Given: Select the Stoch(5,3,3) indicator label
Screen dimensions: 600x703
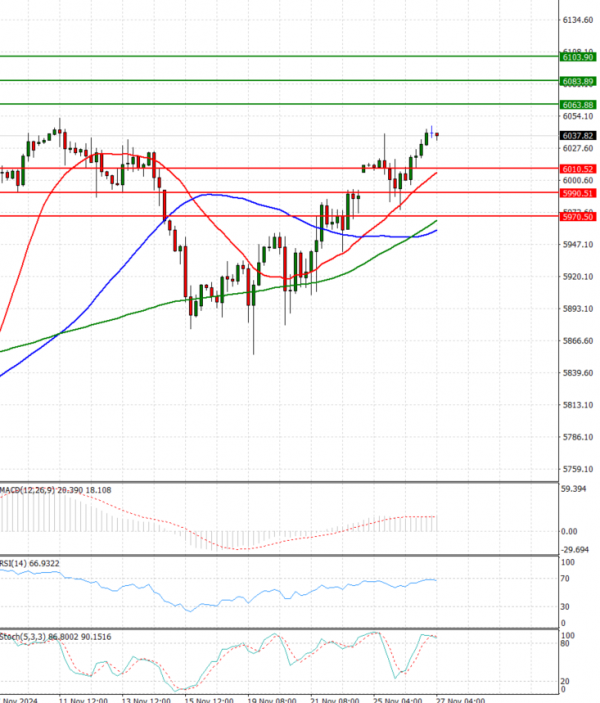Looking at the screenshot, I should (x=56, y=637).
